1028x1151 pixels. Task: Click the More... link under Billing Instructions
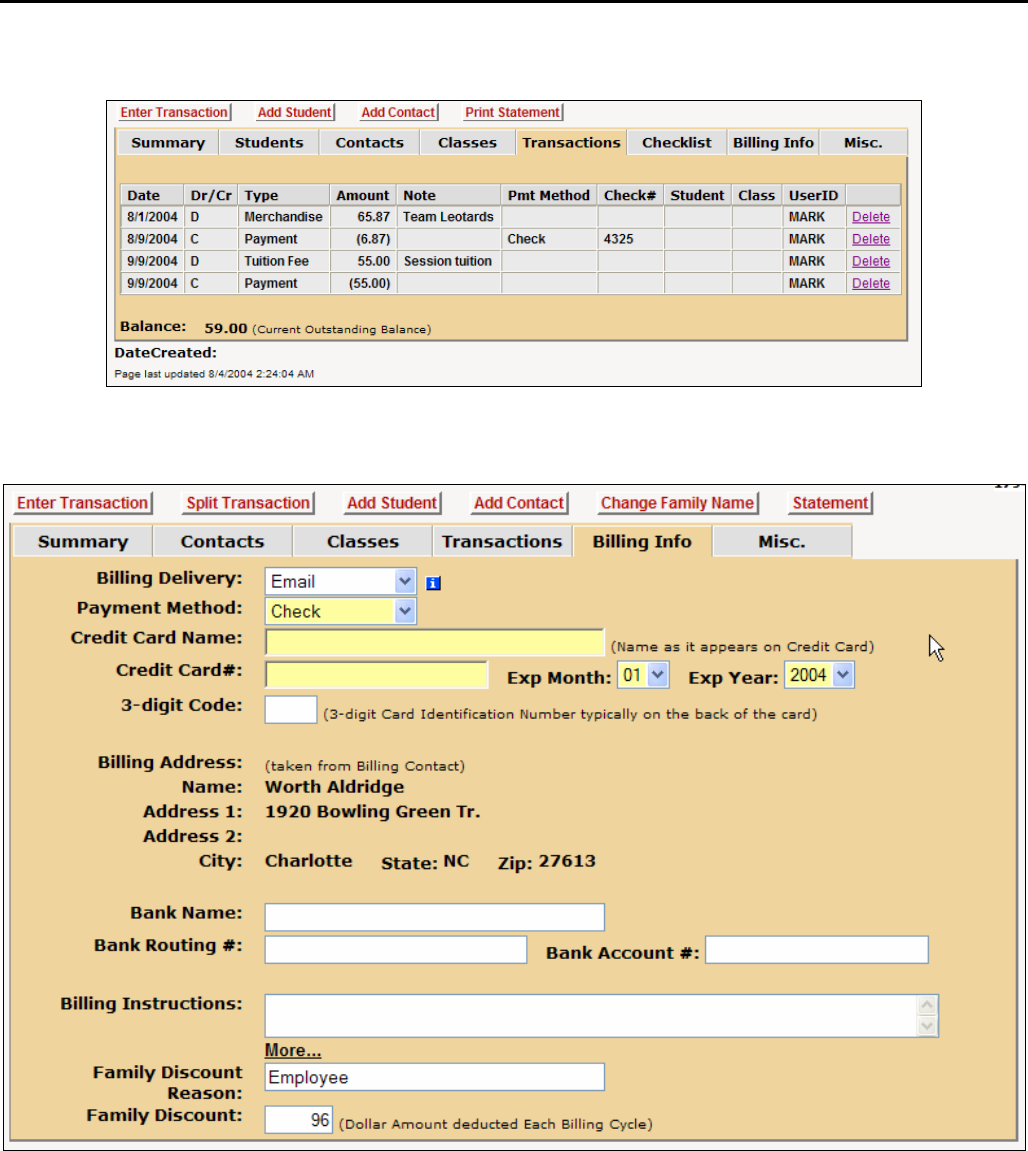(x=293, y=1050)
